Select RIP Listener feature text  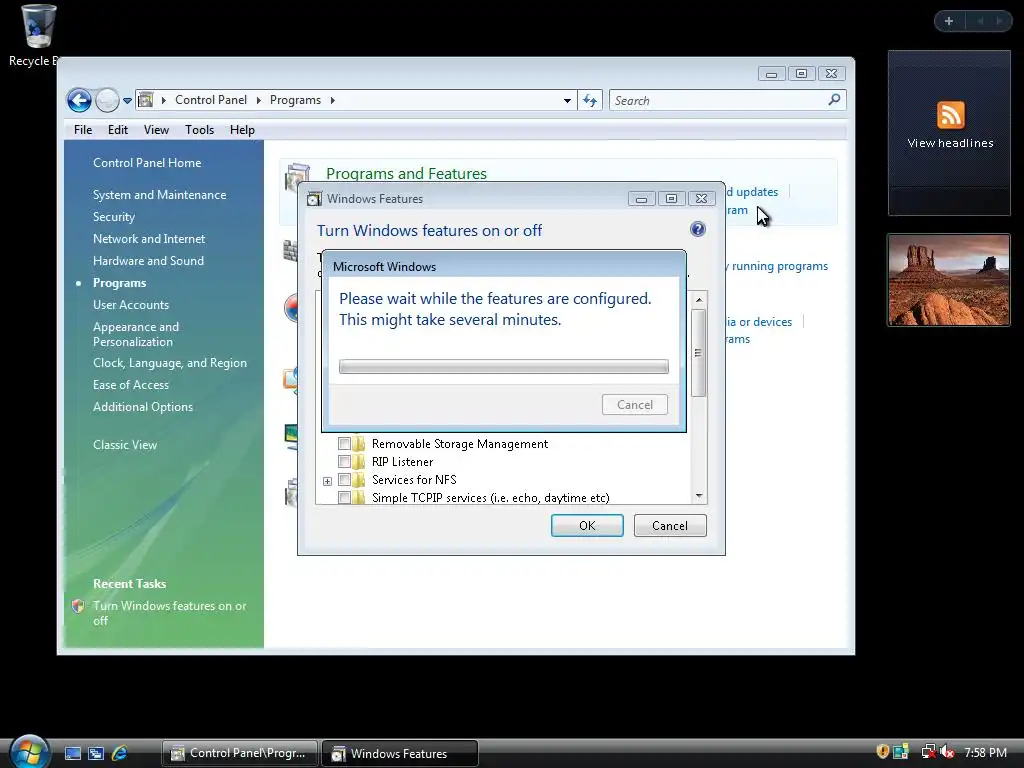[x=402, y=462]
